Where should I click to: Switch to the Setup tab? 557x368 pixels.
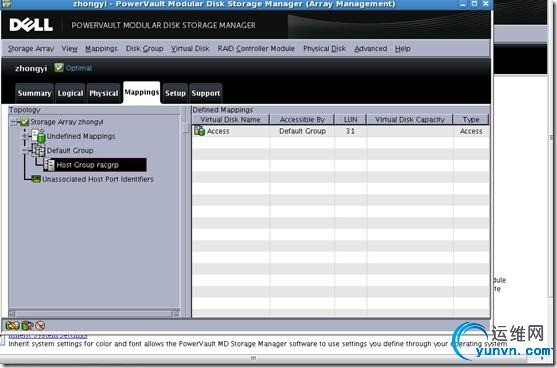(175, 93)
